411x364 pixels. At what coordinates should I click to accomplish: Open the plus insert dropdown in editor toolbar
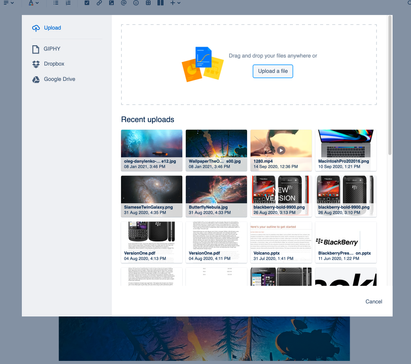(175, 3)
